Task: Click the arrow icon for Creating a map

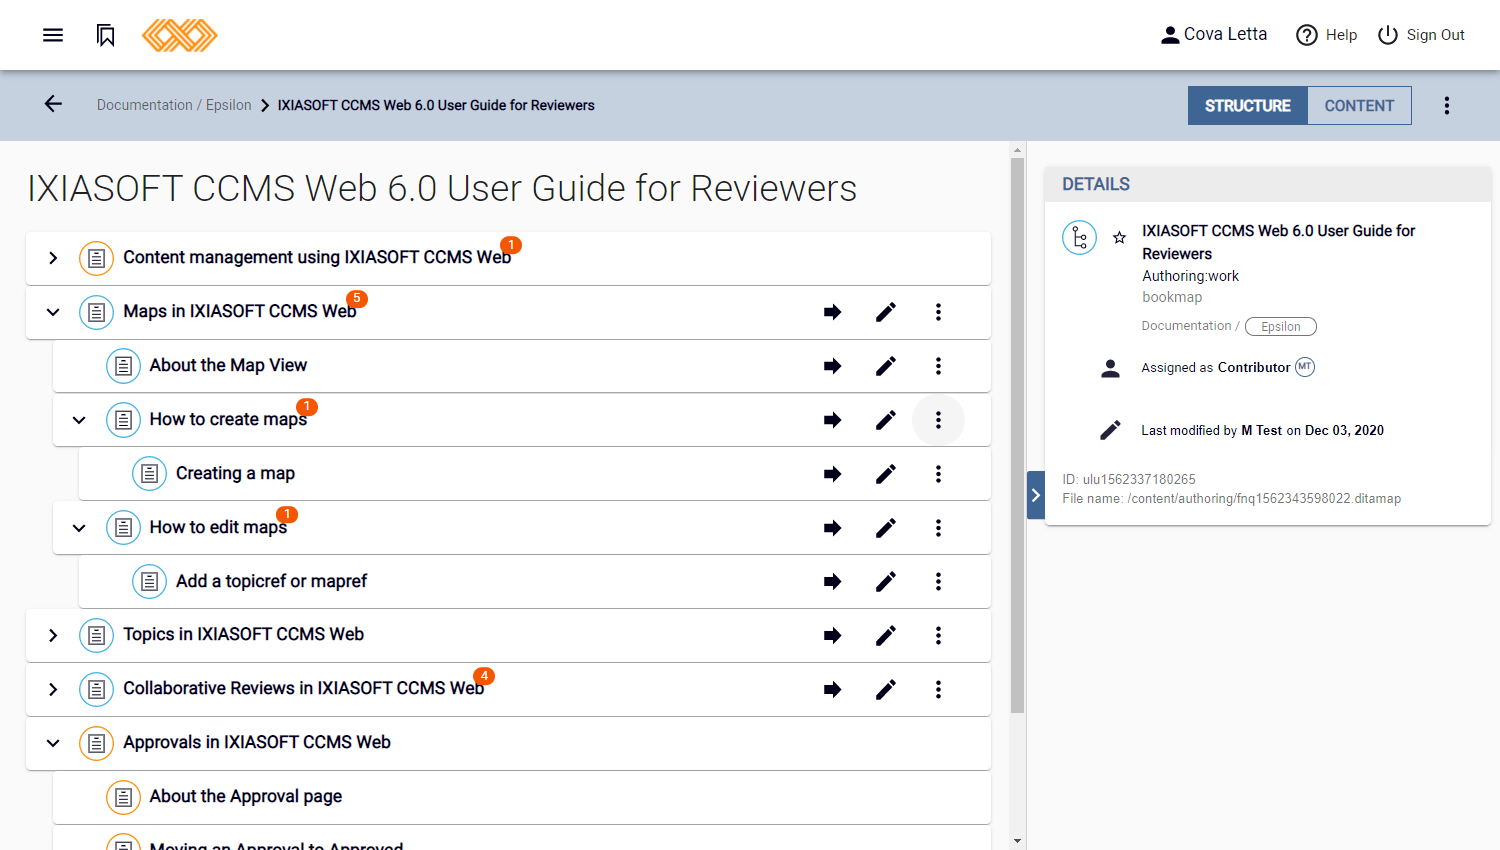Action: pos(832,474)
